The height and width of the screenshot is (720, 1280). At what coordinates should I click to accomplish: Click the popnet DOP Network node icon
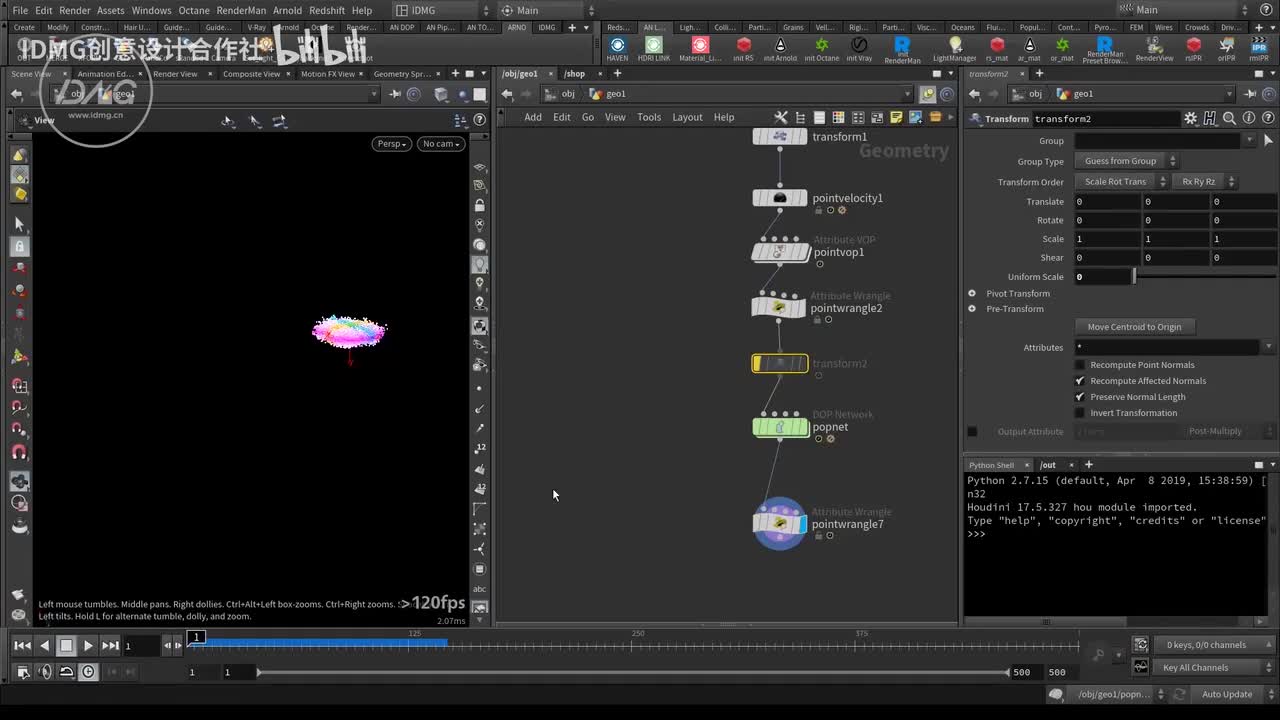pos(780,427)
